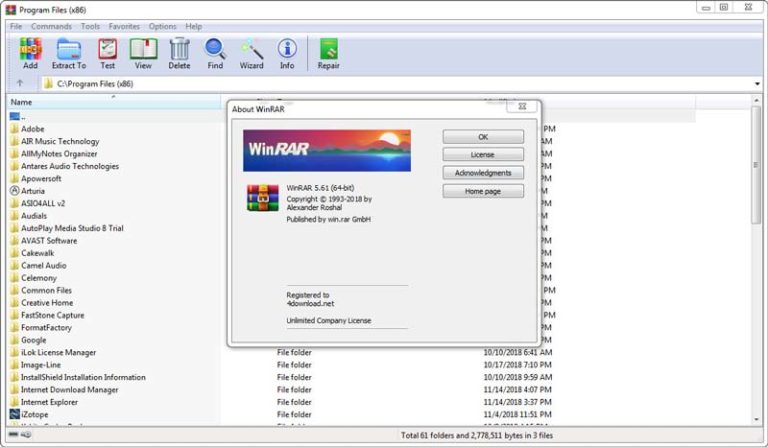This screenshot has width=768, height=447.
Task: Click the 11/4/2018 11:51 PM date cell
Action: tap(519, 414)
